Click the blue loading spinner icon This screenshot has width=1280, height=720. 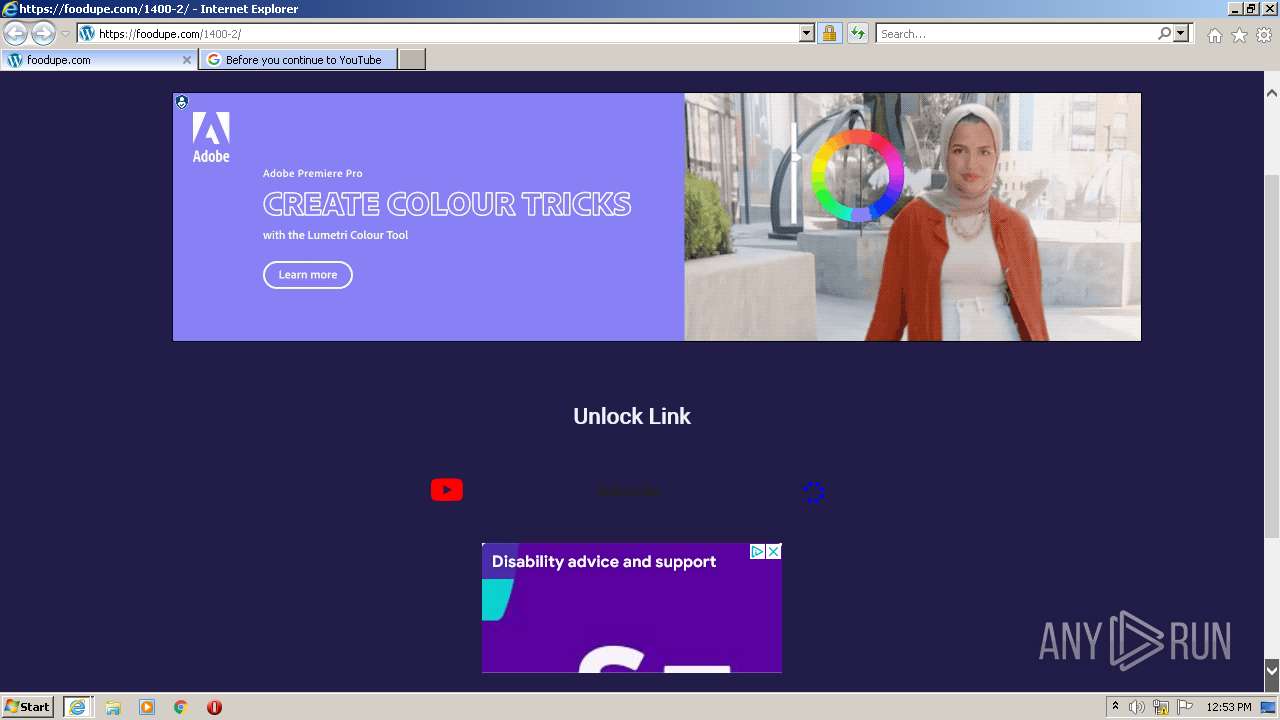tap(815, 492)
